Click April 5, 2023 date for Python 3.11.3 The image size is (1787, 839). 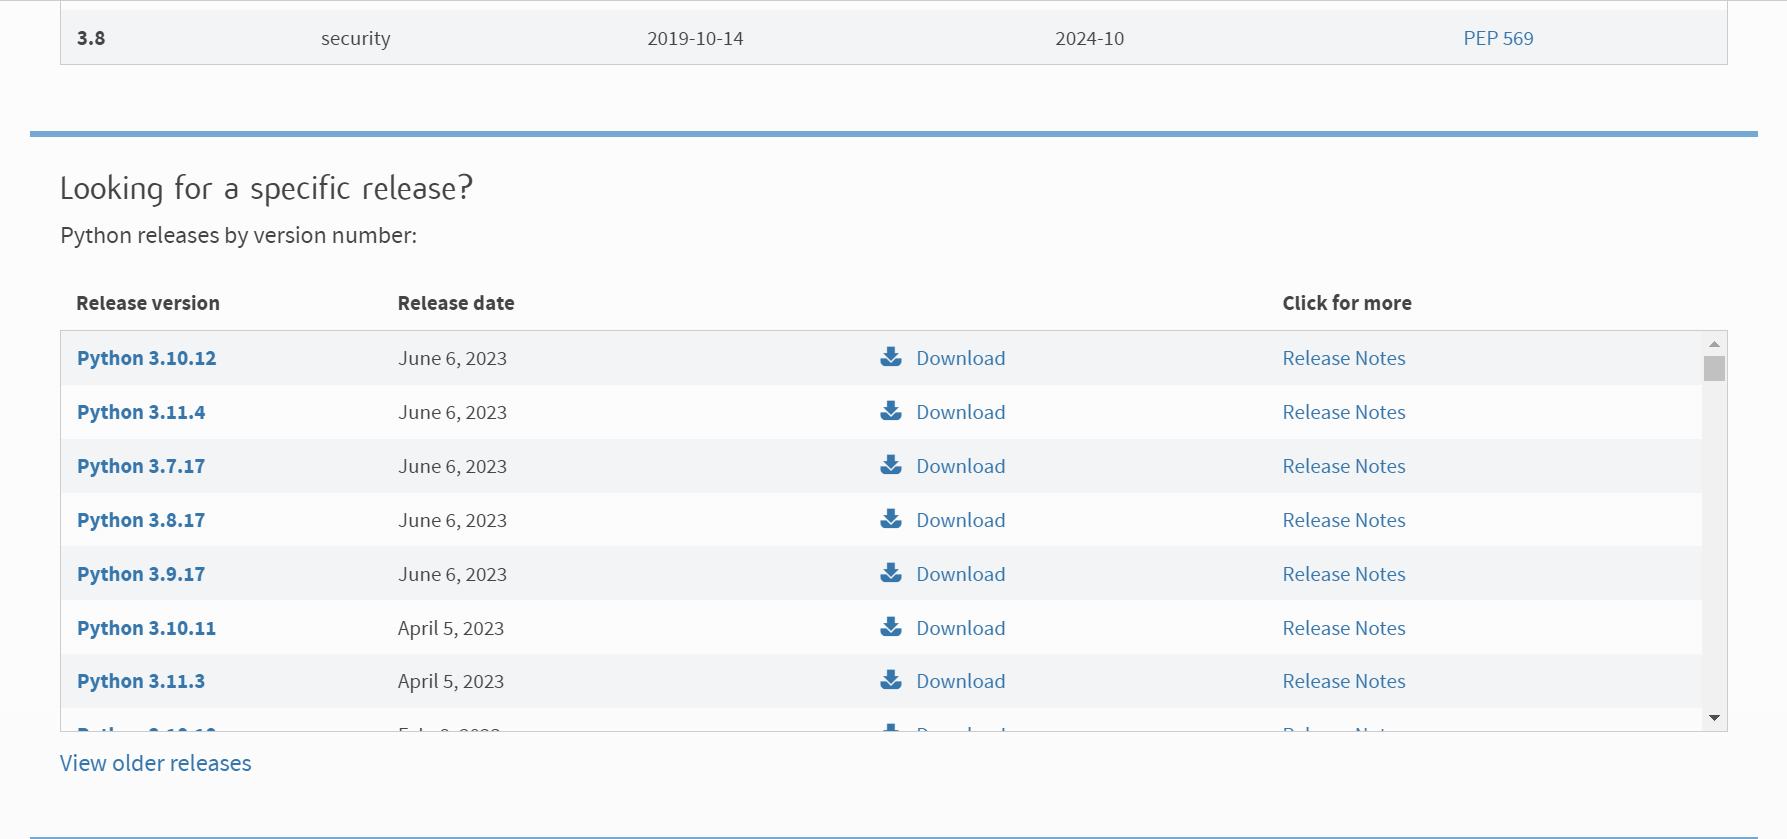pos(451,681)
